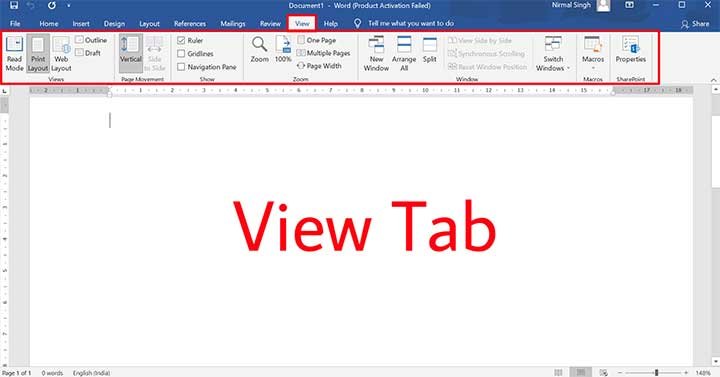This screenshot has width=720, height=377.
Task: Open Ribbon Display Options icon
Action: tap(630, 5)
